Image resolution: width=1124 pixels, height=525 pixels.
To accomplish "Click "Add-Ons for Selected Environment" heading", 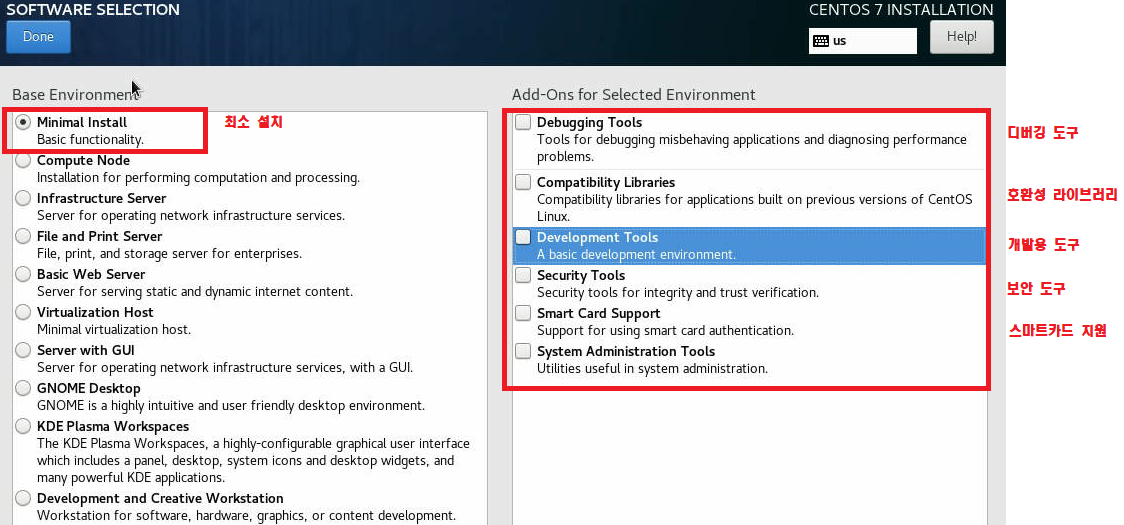I will [634, 95].
